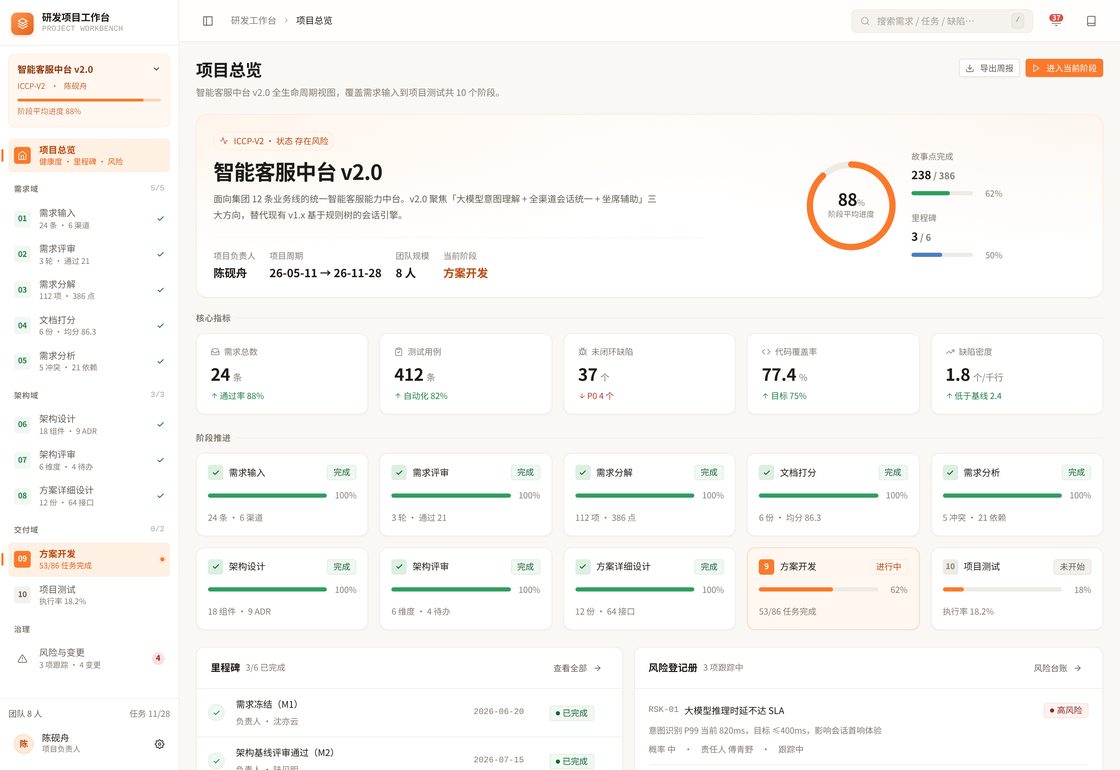
Task: Click the 需求冻结 (M1) milestone check icon
Action: [216, 712]
